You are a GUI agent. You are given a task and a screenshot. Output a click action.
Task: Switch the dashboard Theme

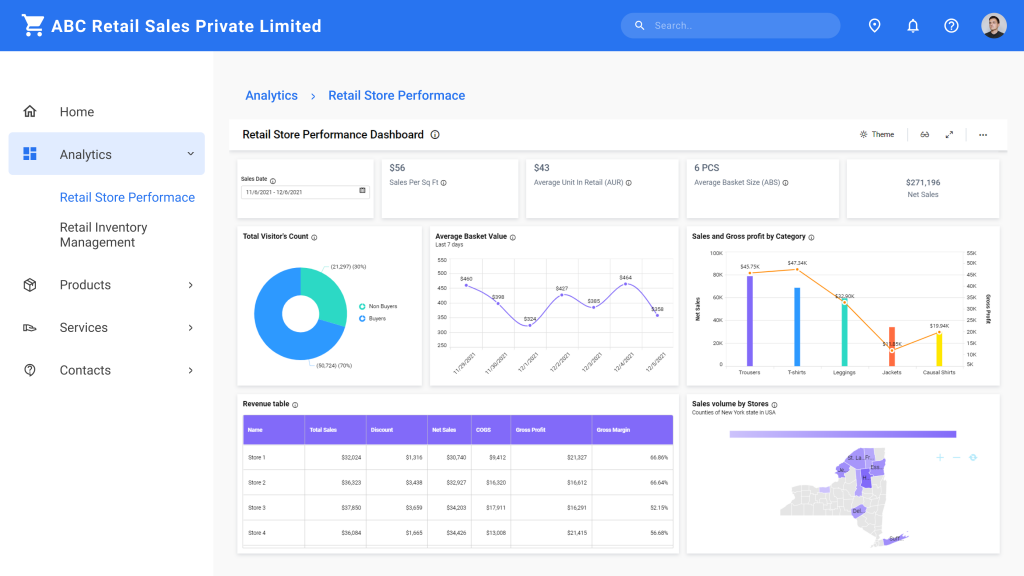[876, 134]
